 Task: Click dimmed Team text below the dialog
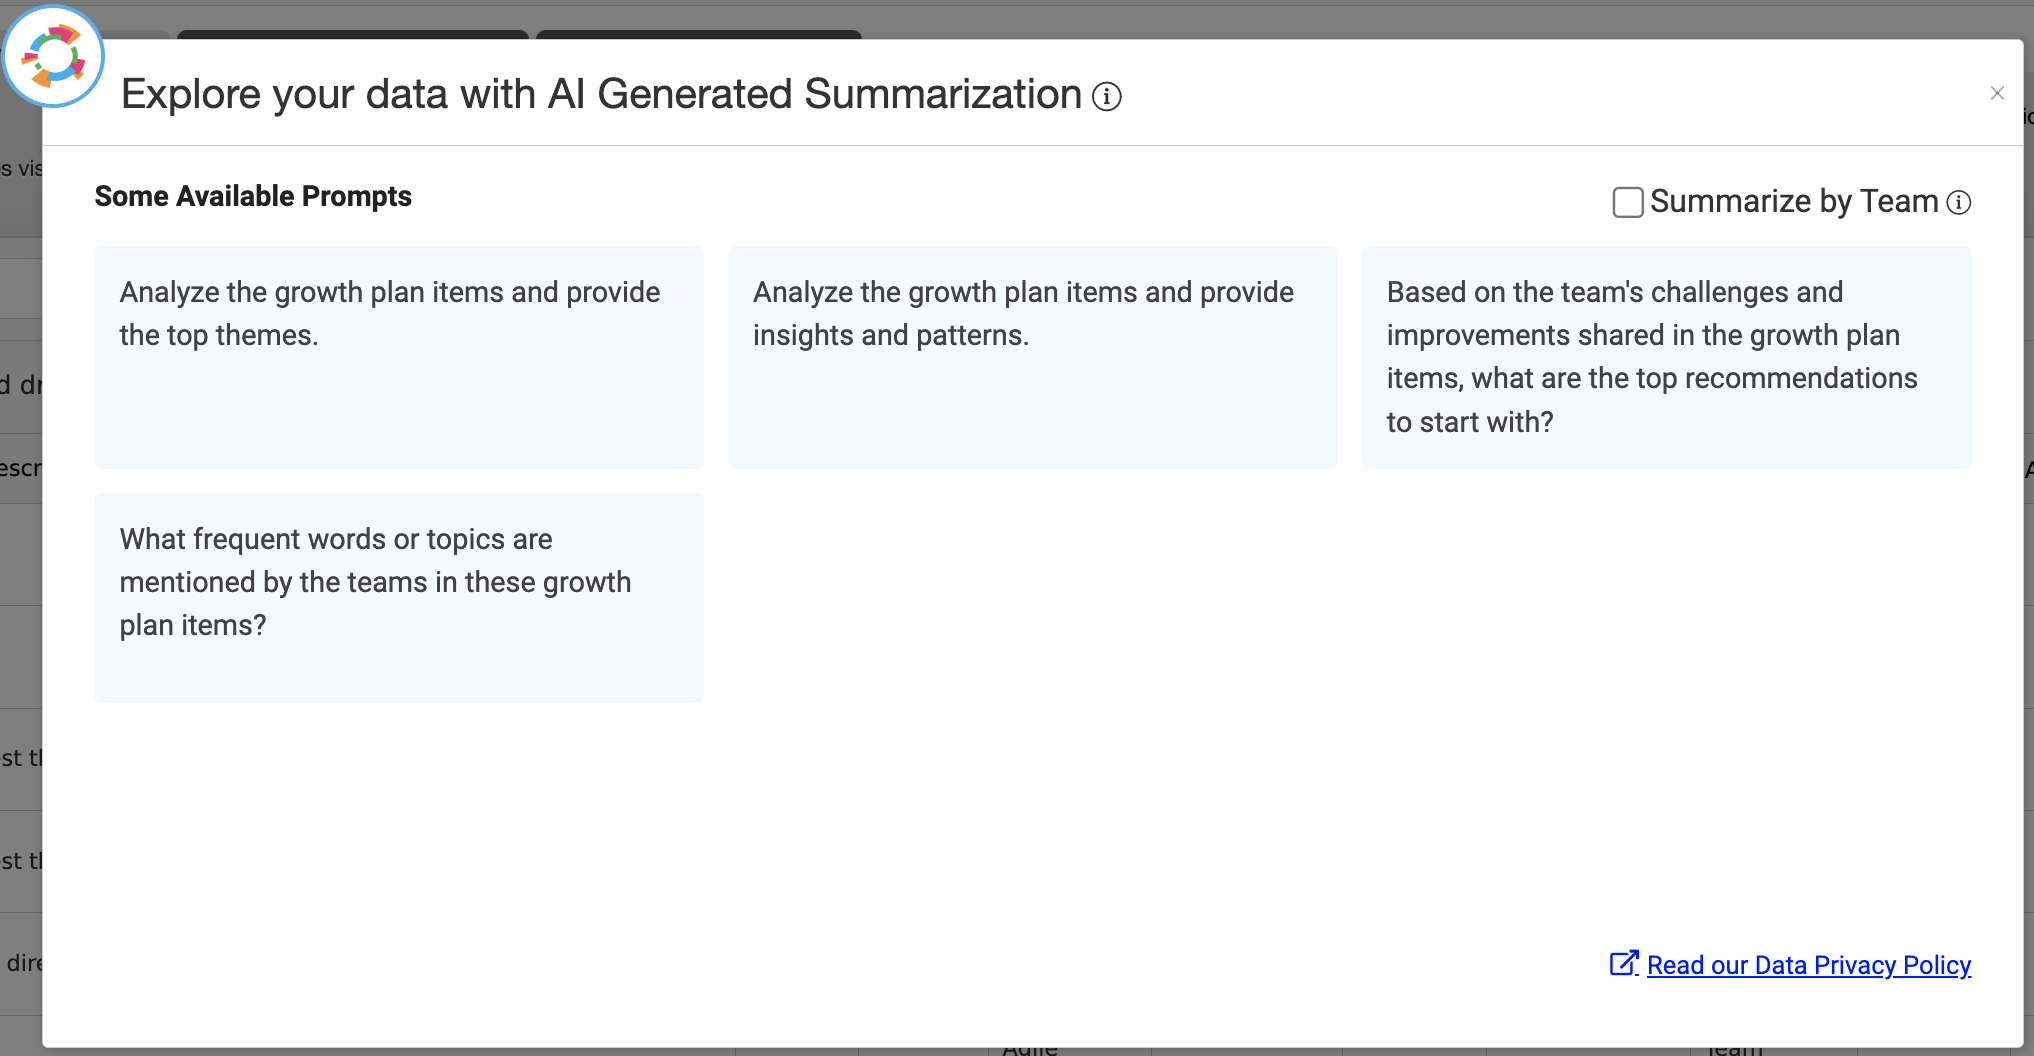coord(1735,1050)
